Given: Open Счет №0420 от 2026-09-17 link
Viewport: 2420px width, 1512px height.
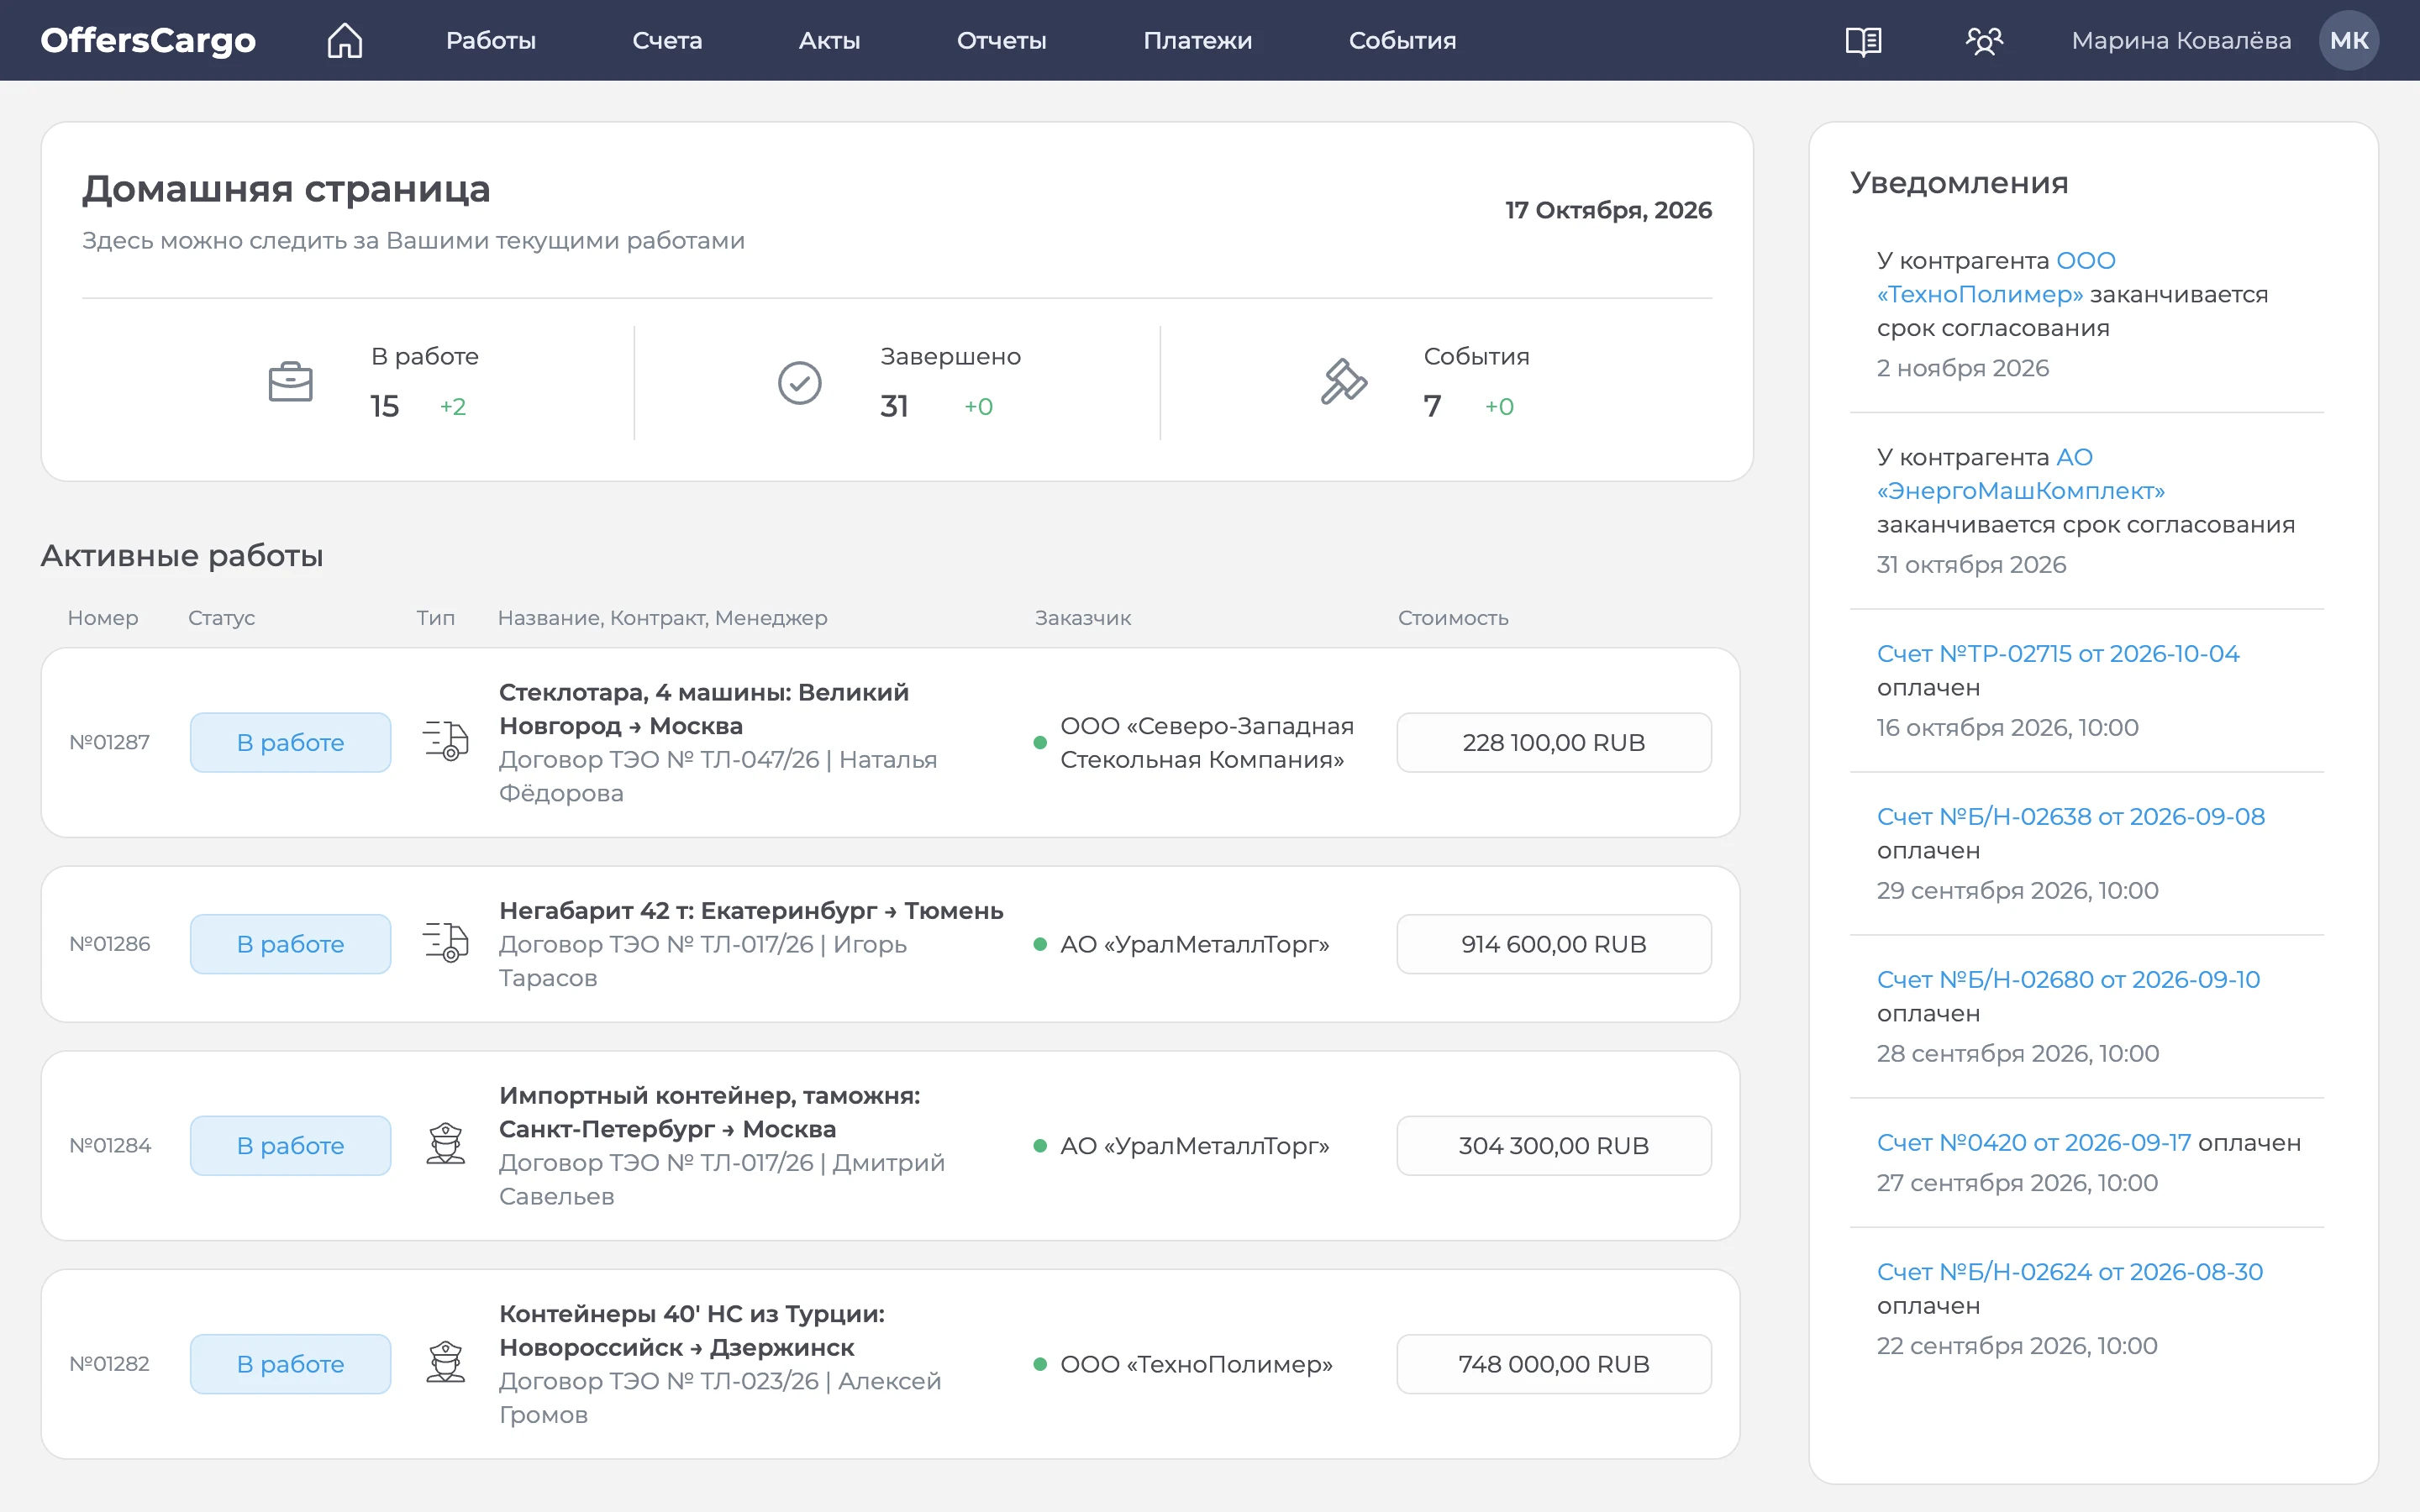Looking at the screenshot, I should point(2033,1142).
